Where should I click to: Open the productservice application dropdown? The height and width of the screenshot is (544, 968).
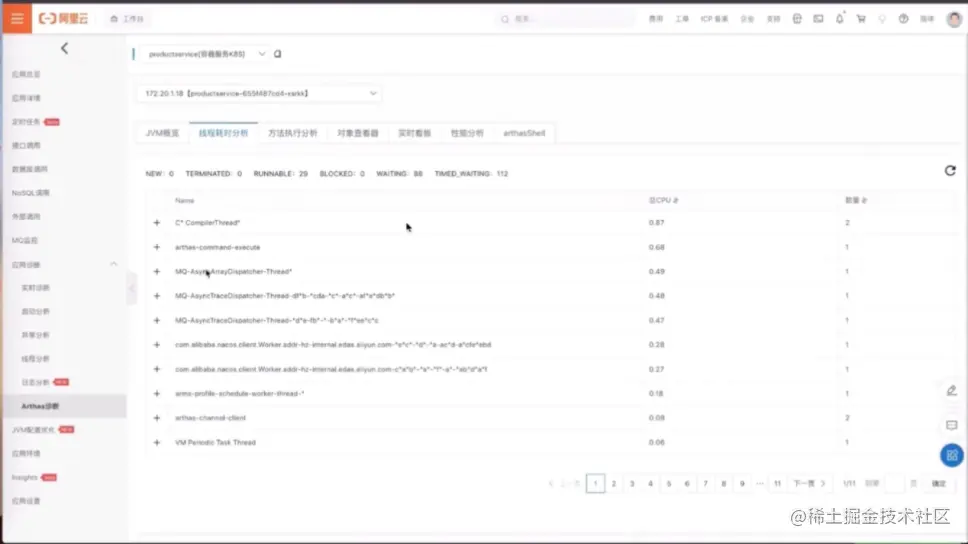point(204,54)
